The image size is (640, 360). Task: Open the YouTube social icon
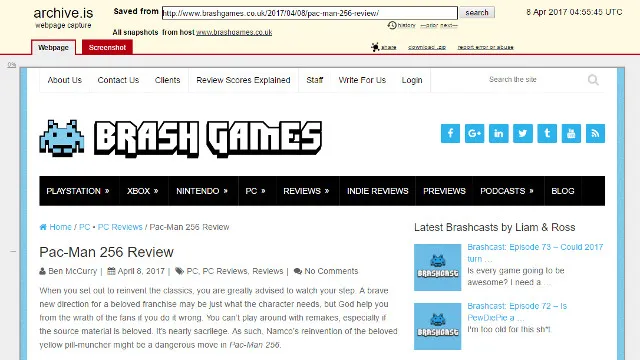coord(571,133)
